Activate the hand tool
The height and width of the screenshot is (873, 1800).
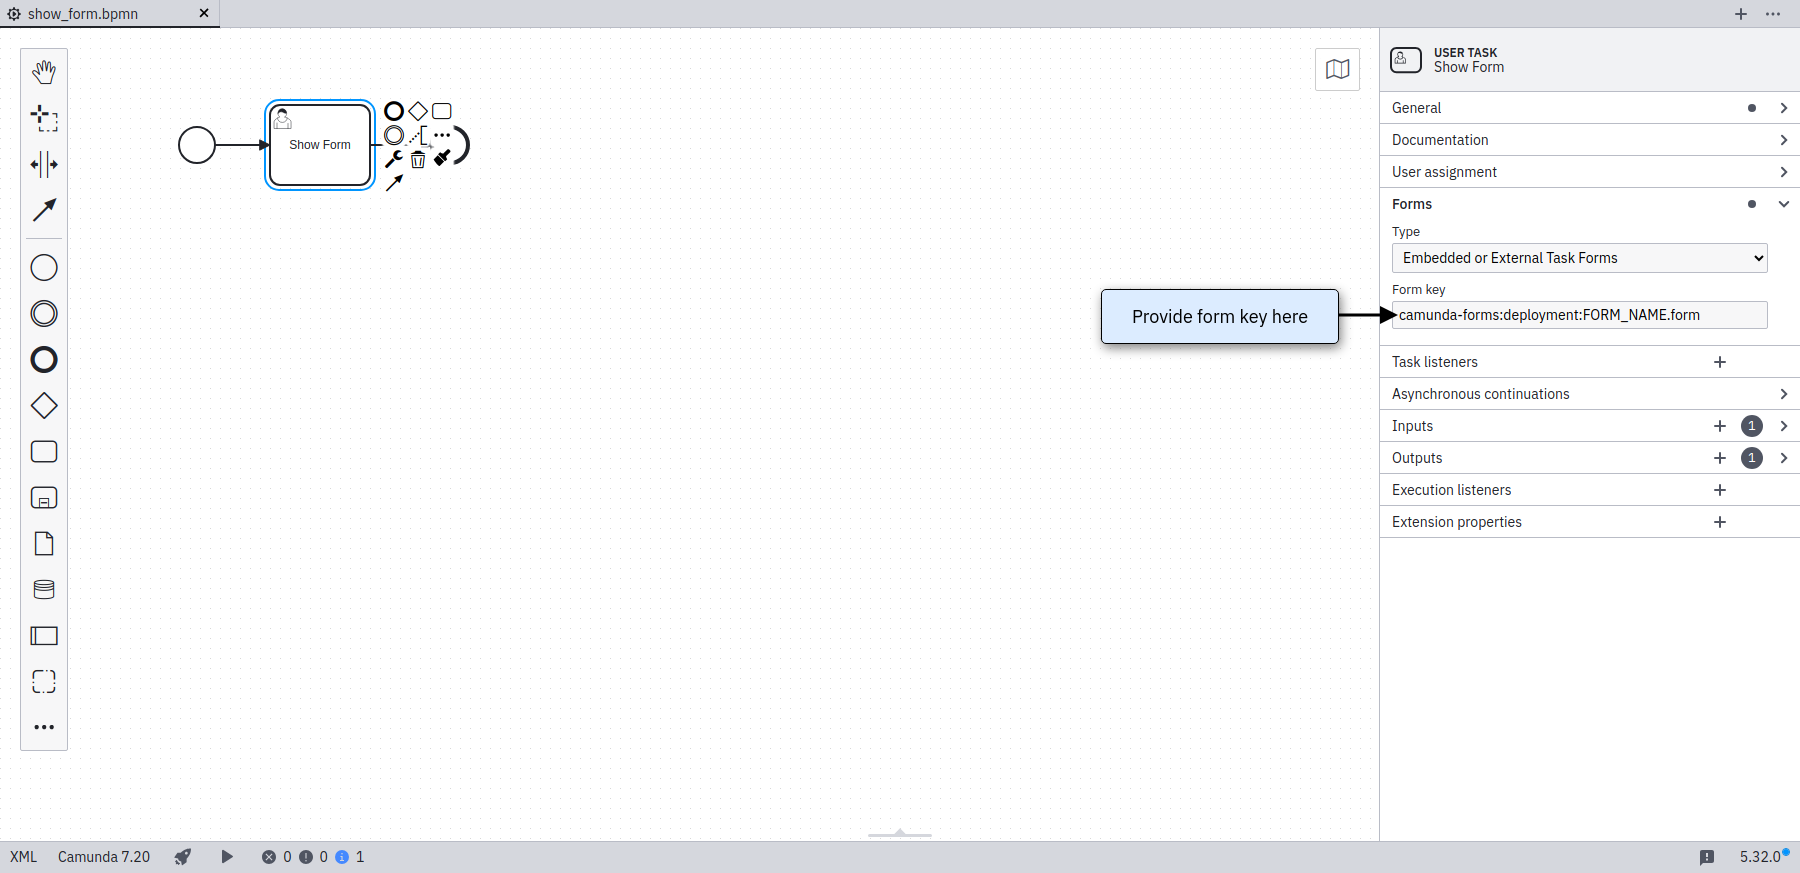[44, 72]
